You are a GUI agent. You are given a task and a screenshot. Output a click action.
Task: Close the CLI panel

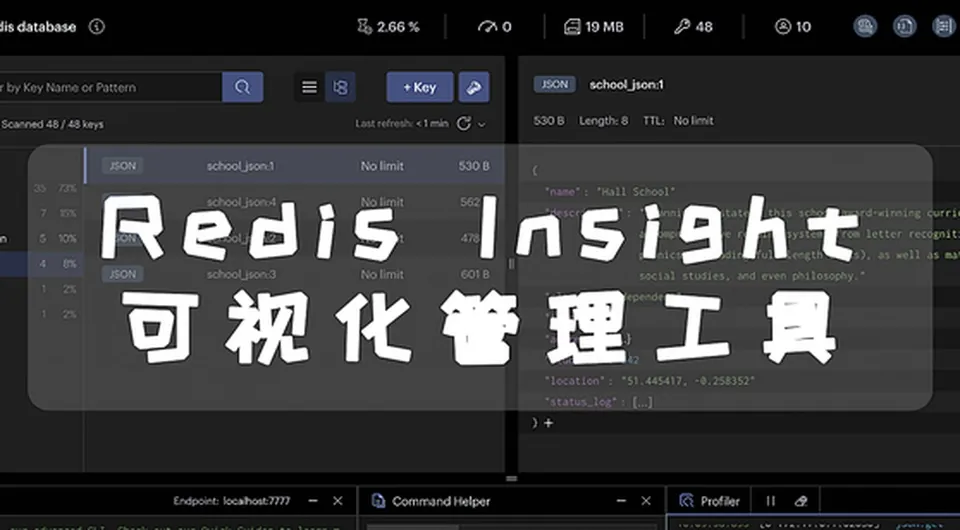[337, 501]
